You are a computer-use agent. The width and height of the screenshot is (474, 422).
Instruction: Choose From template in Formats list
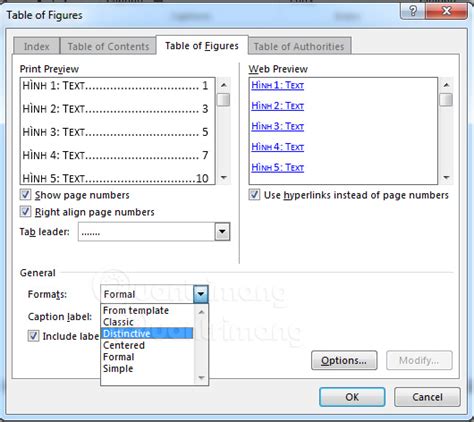point(147,310)
